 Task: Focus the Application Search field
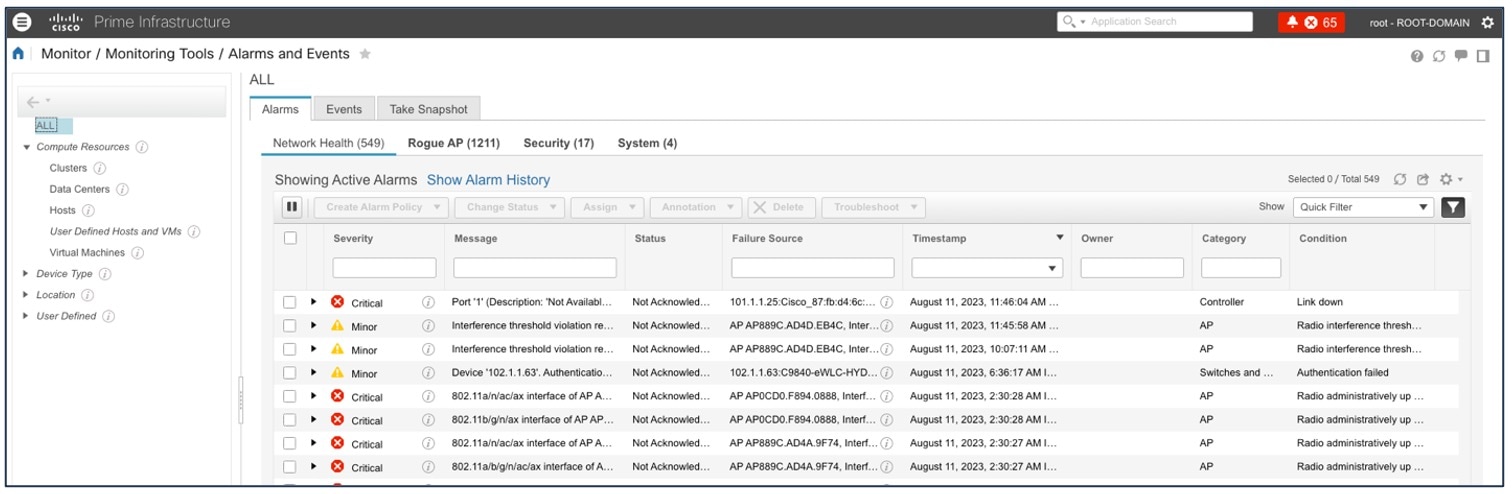(1155, 21)
